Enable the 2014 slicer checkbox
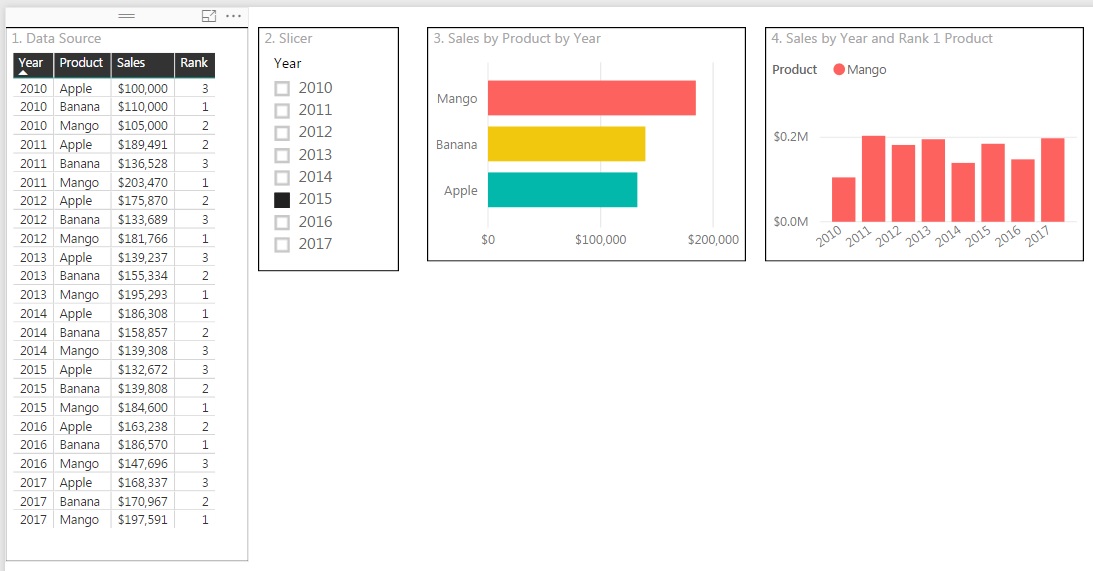This screenshot has height=571, width=1093. [x=282, y=178]
